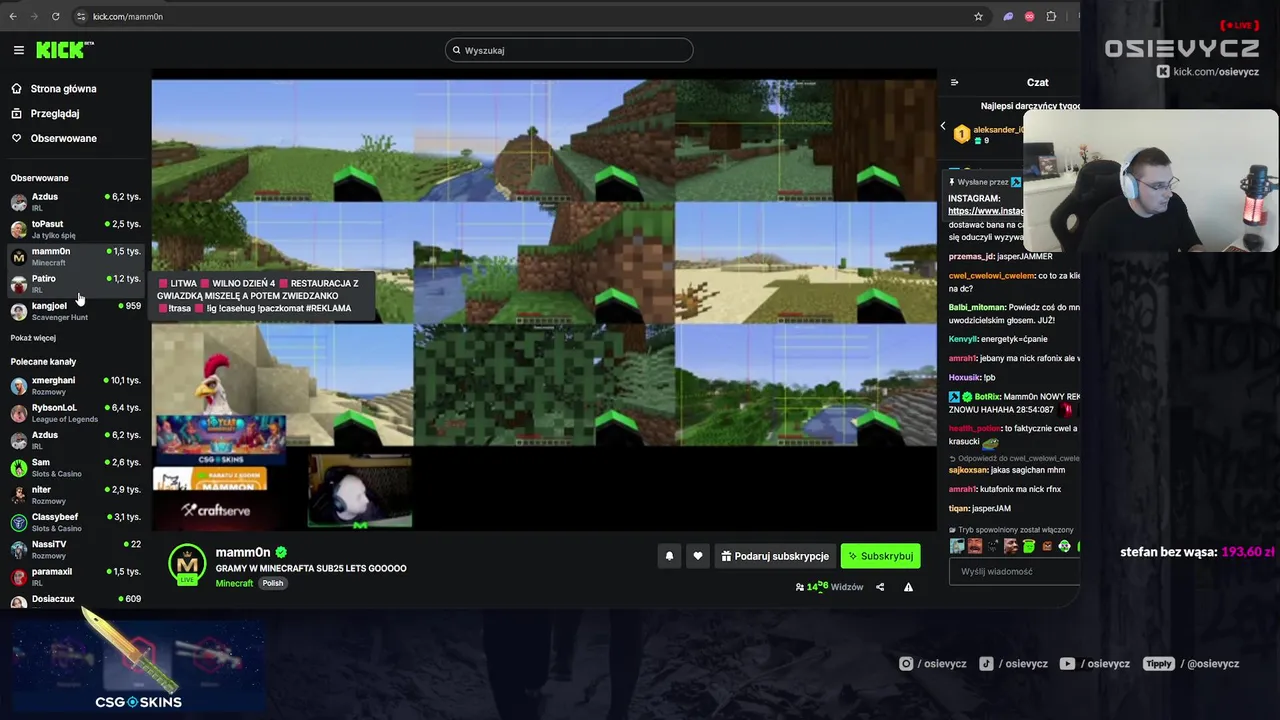Open the Obserwowane page

point(64,138)
